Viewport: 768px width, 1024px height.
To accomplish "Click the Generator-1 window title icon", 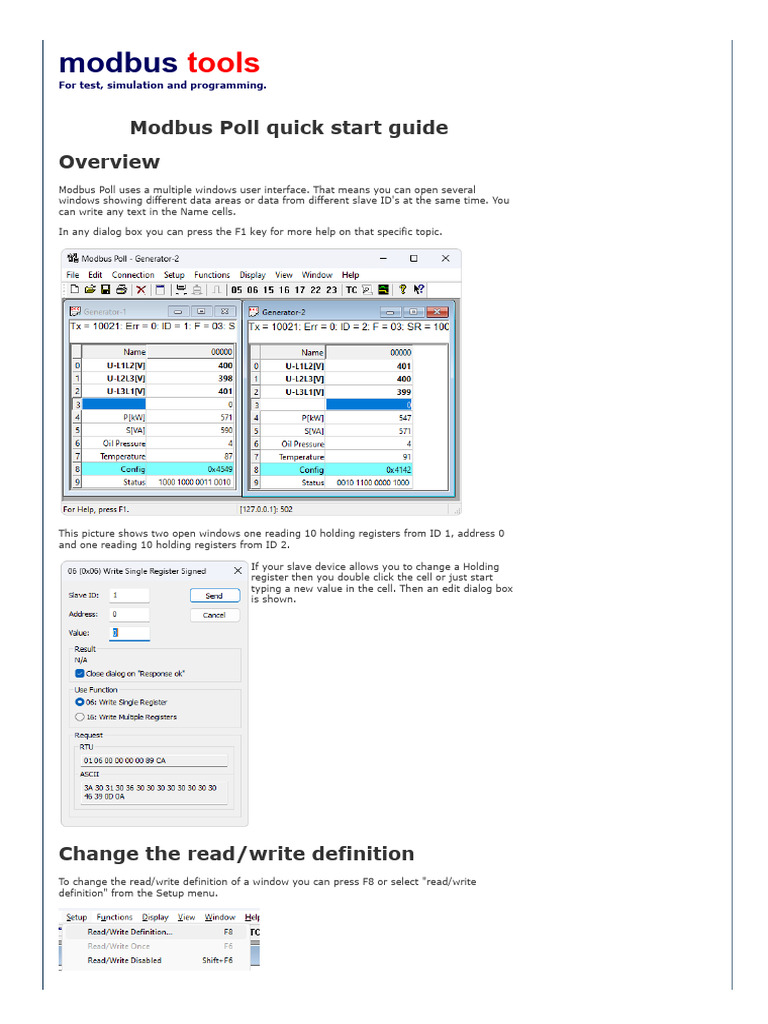I will (x=75, y=312).
